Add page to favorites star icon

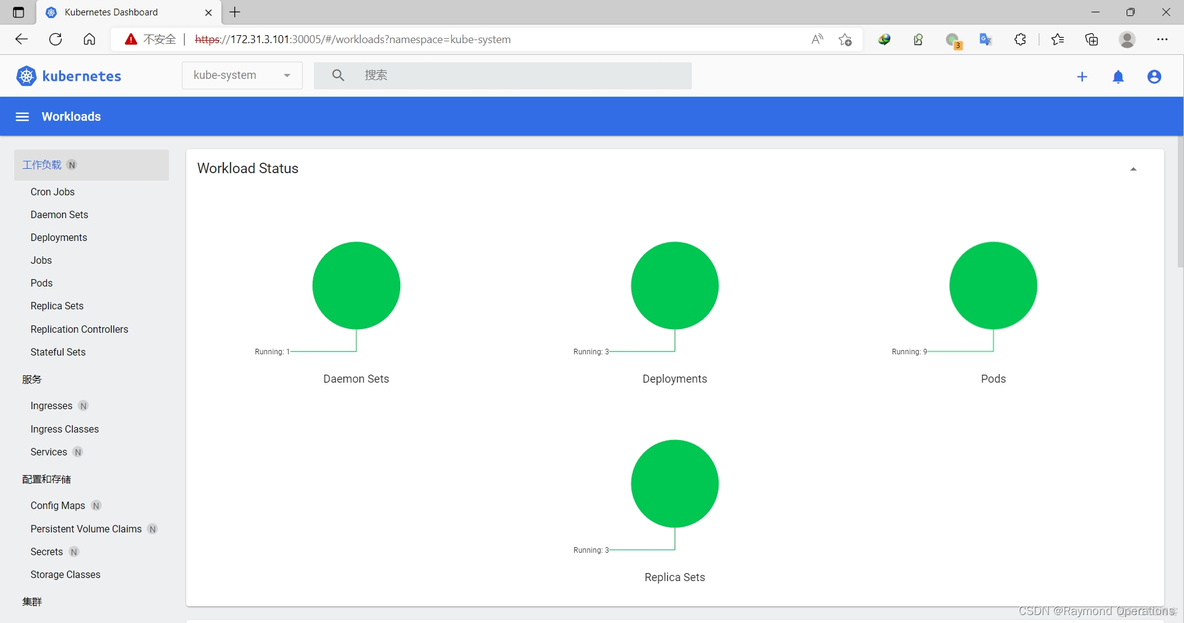[x=845, y=39]
